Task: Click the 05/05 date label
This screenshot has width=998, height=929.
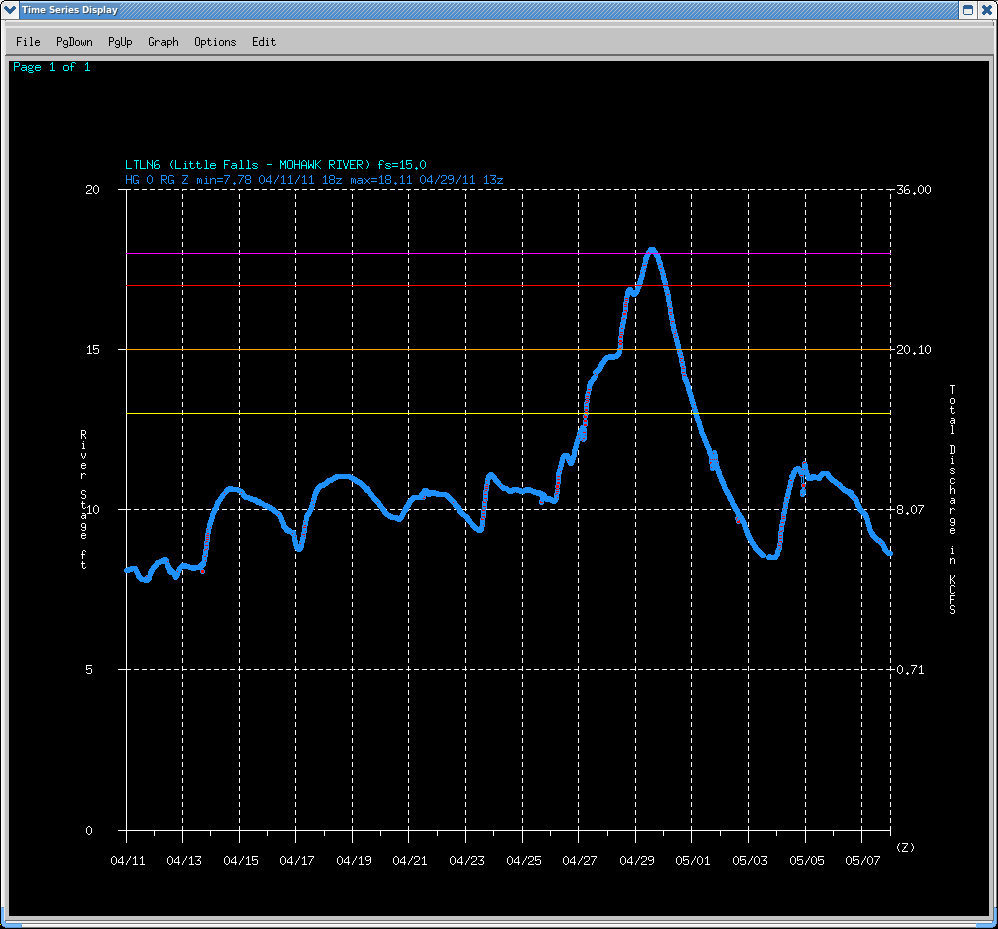Action: (807, 861)
